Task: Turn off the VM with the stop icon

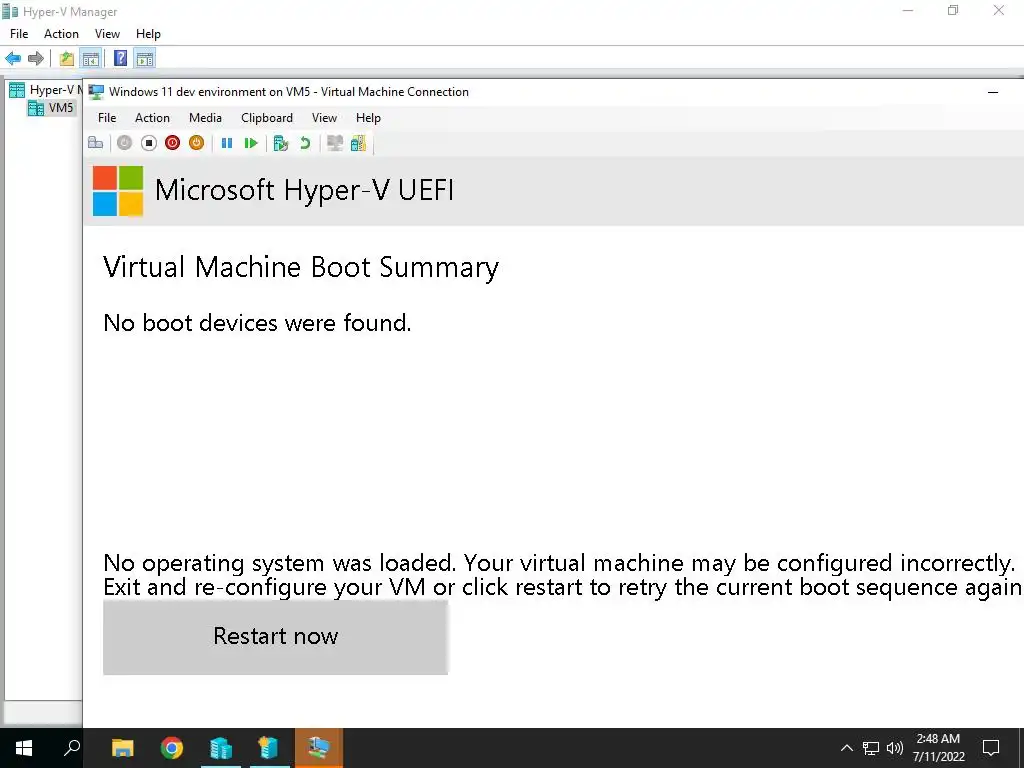Action: (x=149, y=143)
